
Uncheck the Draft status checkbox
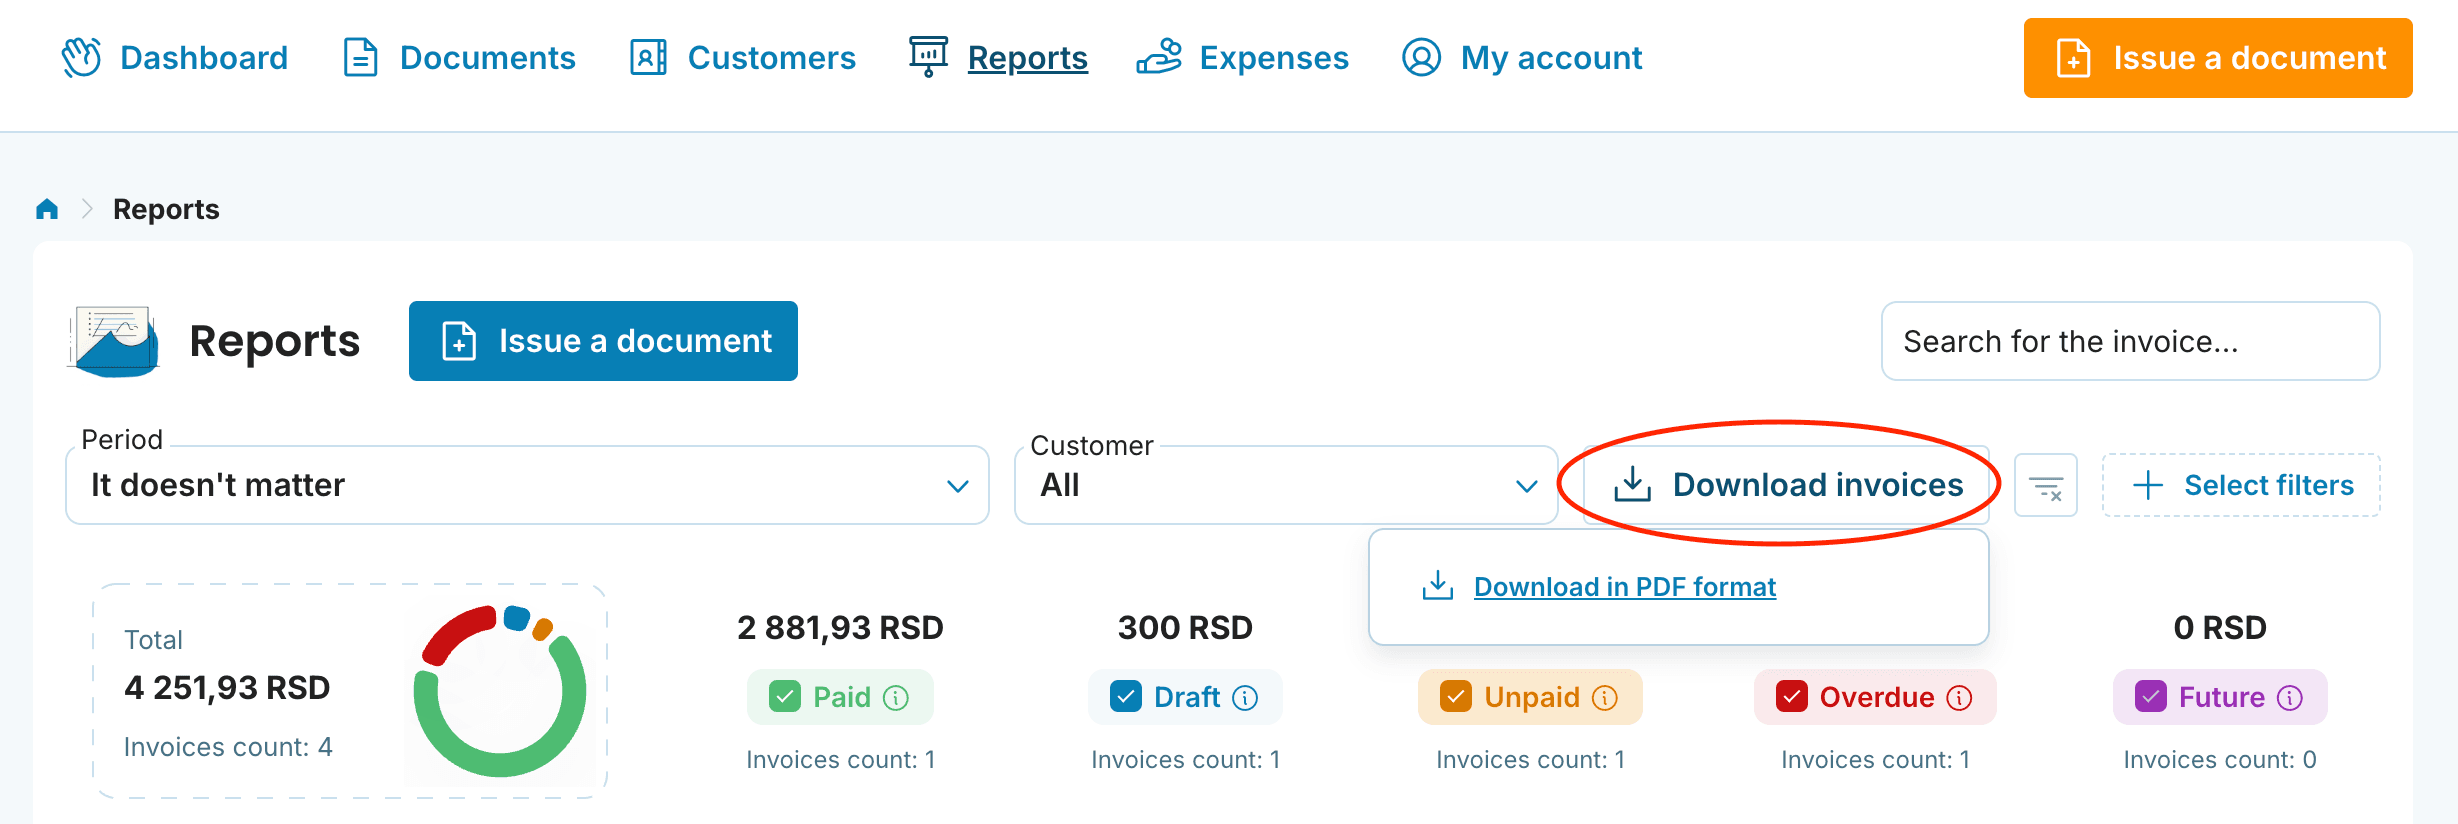point(1126,696)
